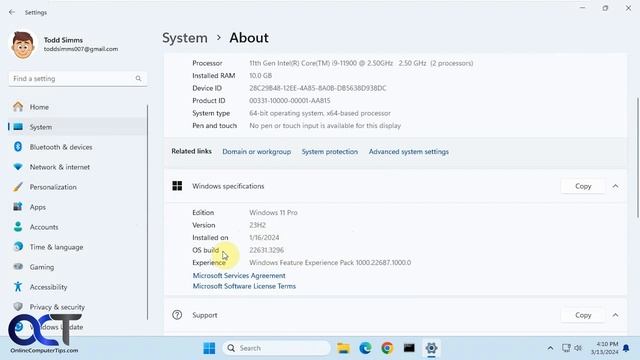Click the Bluetooth icon in sidebar
640x360 pixels.
18,147
